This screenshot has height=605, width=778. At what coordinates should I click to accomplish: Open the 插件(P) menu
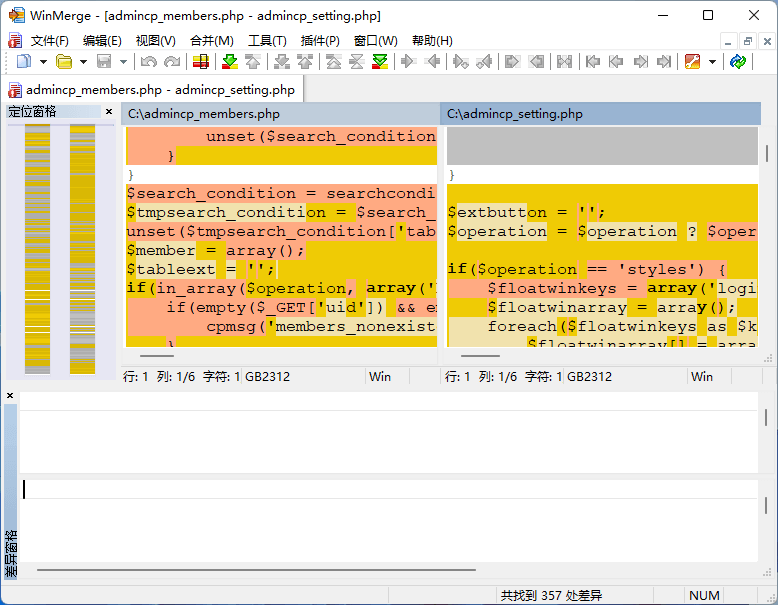tap(320, 41)
